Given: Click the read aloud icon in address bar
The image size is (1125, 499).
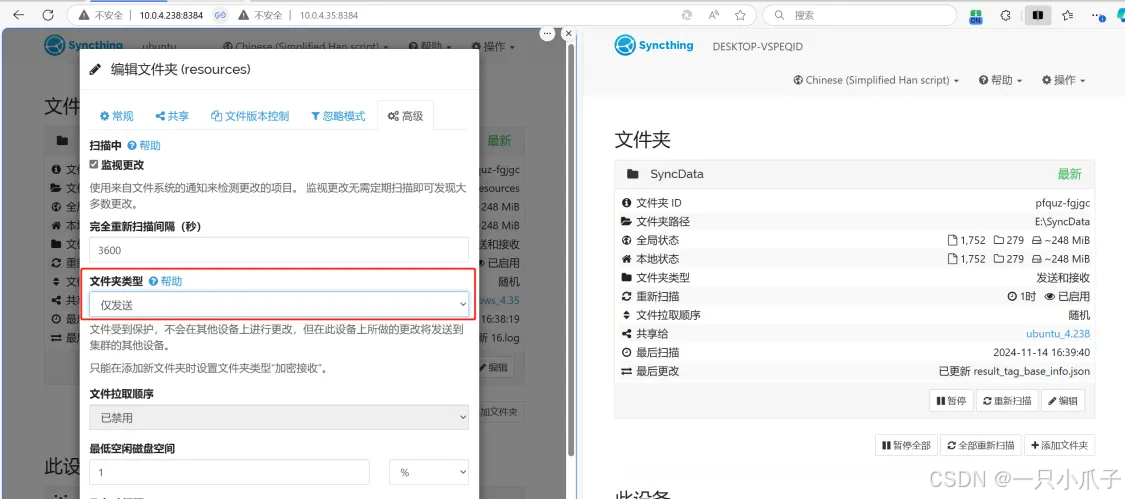Looking at the screenshot, I should [714, 15].
